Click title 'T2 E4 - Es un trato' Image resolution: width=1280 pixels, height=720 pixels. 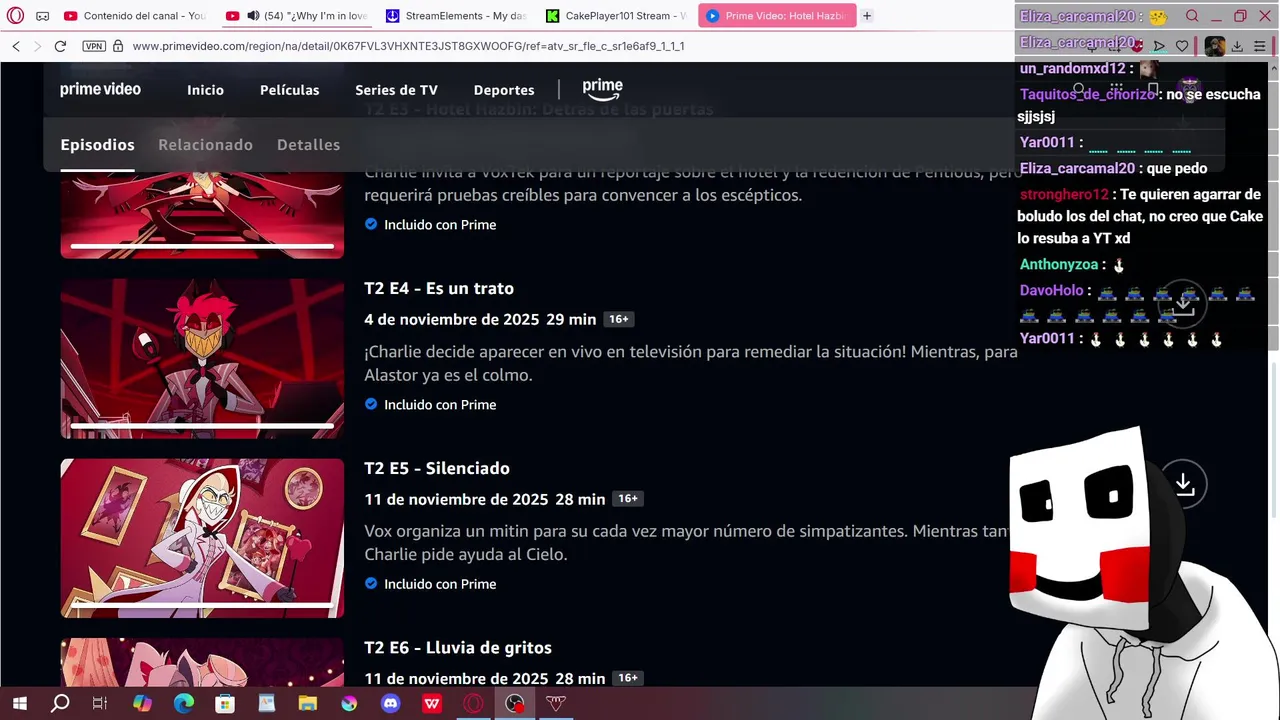pyautogui.click(x=439, y=288)
